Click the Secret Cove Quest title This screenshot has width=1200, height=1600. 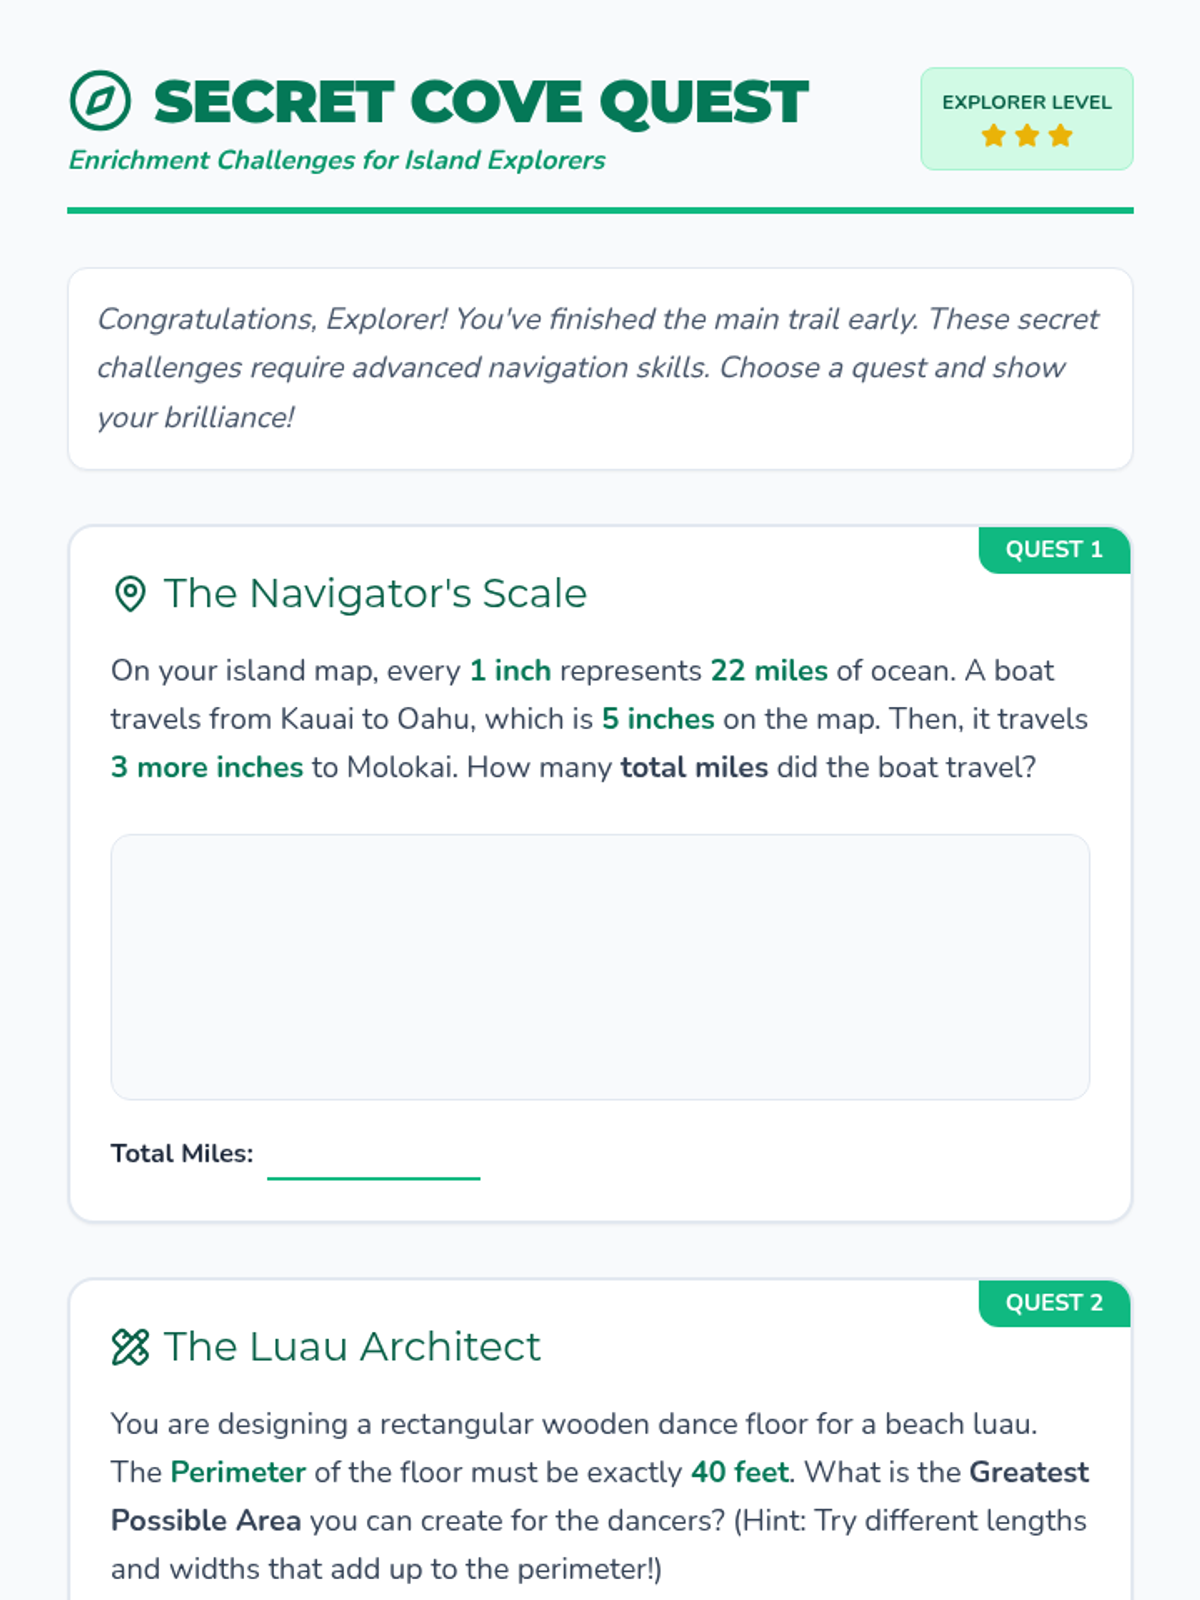coord(480,102)
